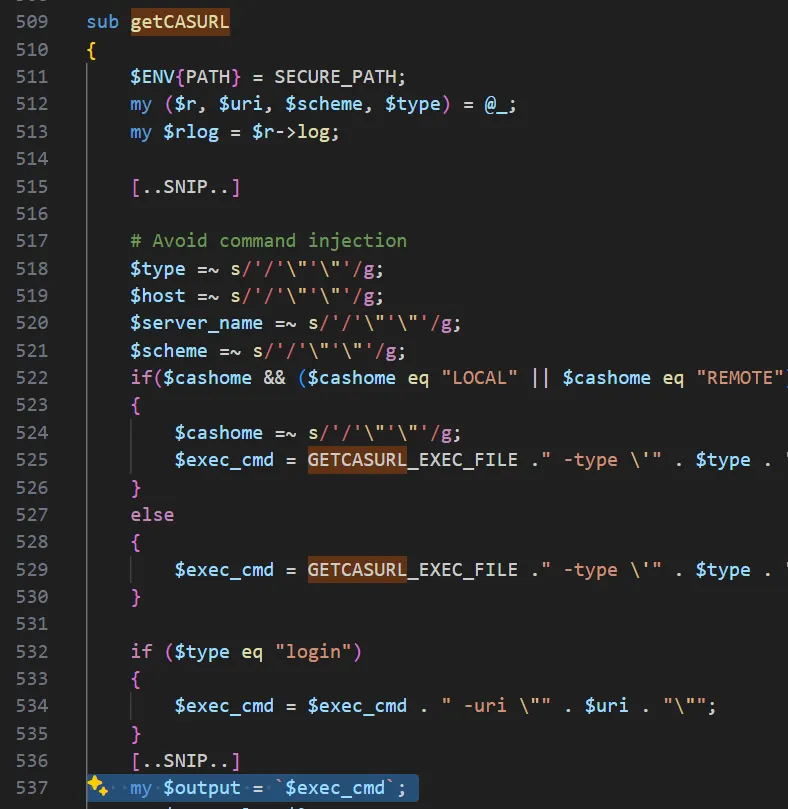Click the $server_name variable on line 520
788x809 pixels.
pyautogui.click(x=196, y=323)
